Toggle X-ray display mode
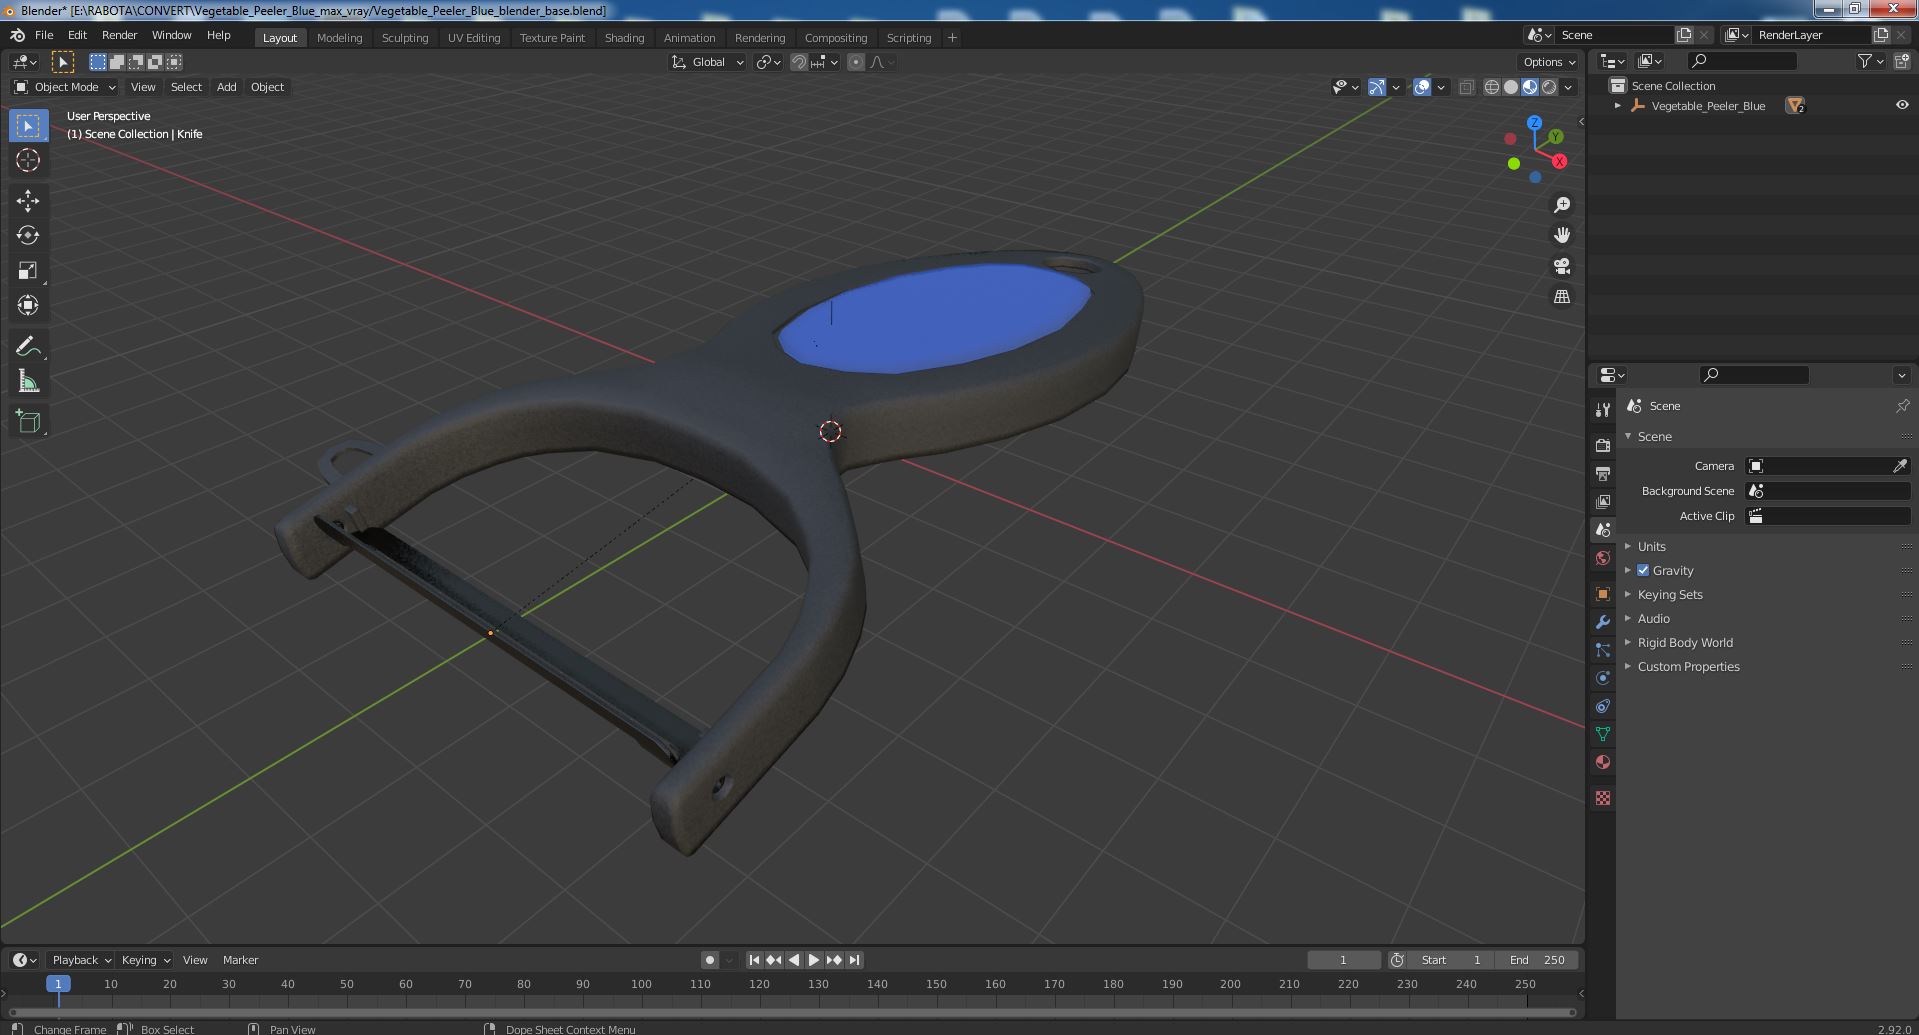The image size is (1919, 1035). click(x=1466, y=87)
